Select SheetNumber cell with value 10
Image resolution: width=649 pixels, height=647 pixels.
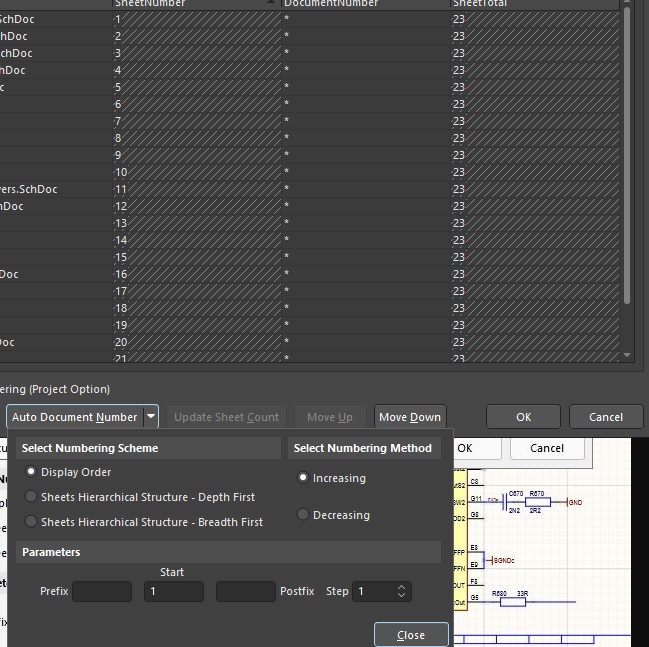pos(197,172)
